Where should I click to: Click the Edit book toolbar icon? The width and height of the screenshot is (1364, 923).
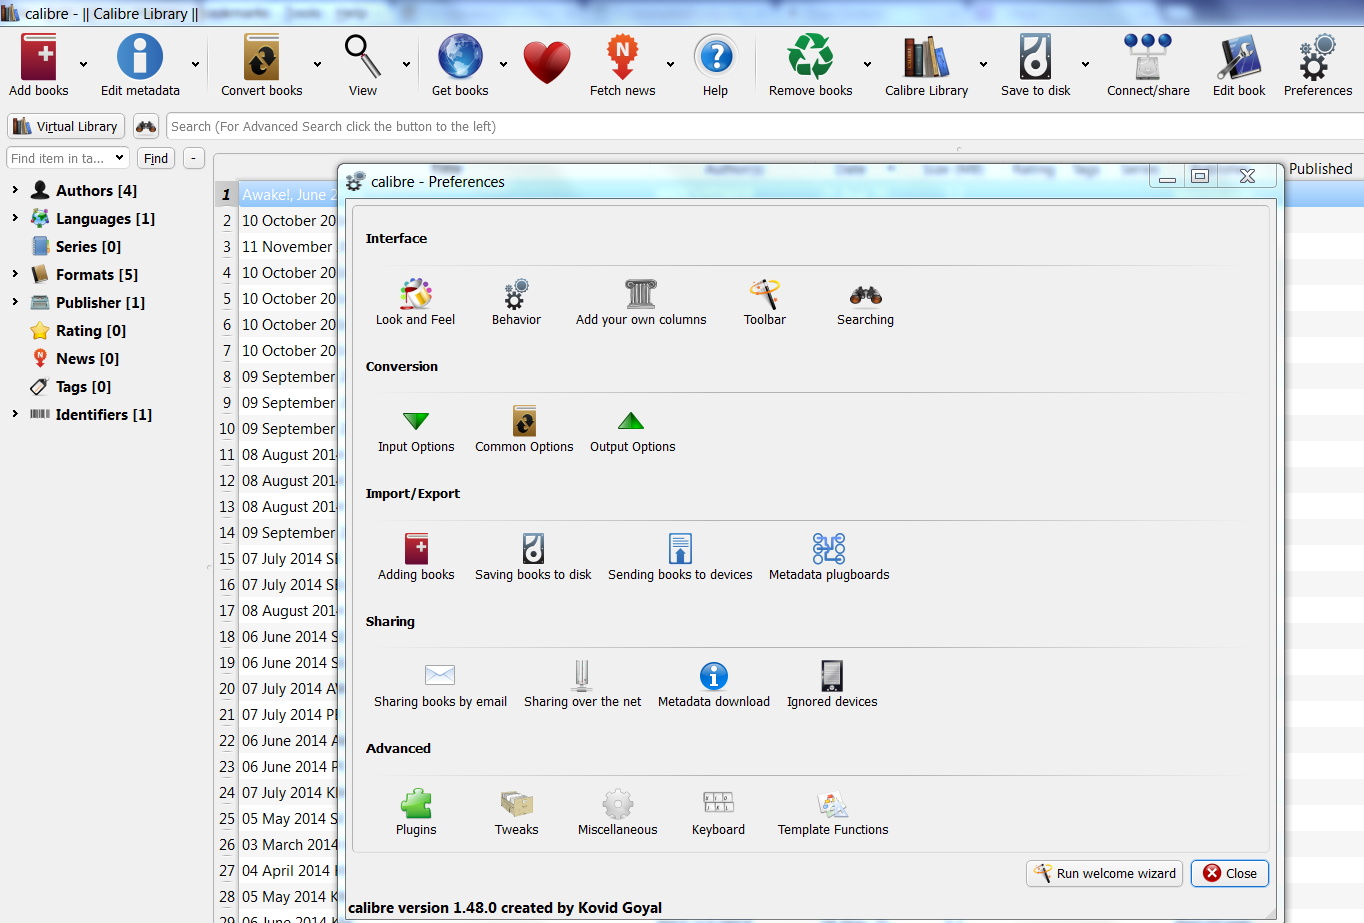1239,65
